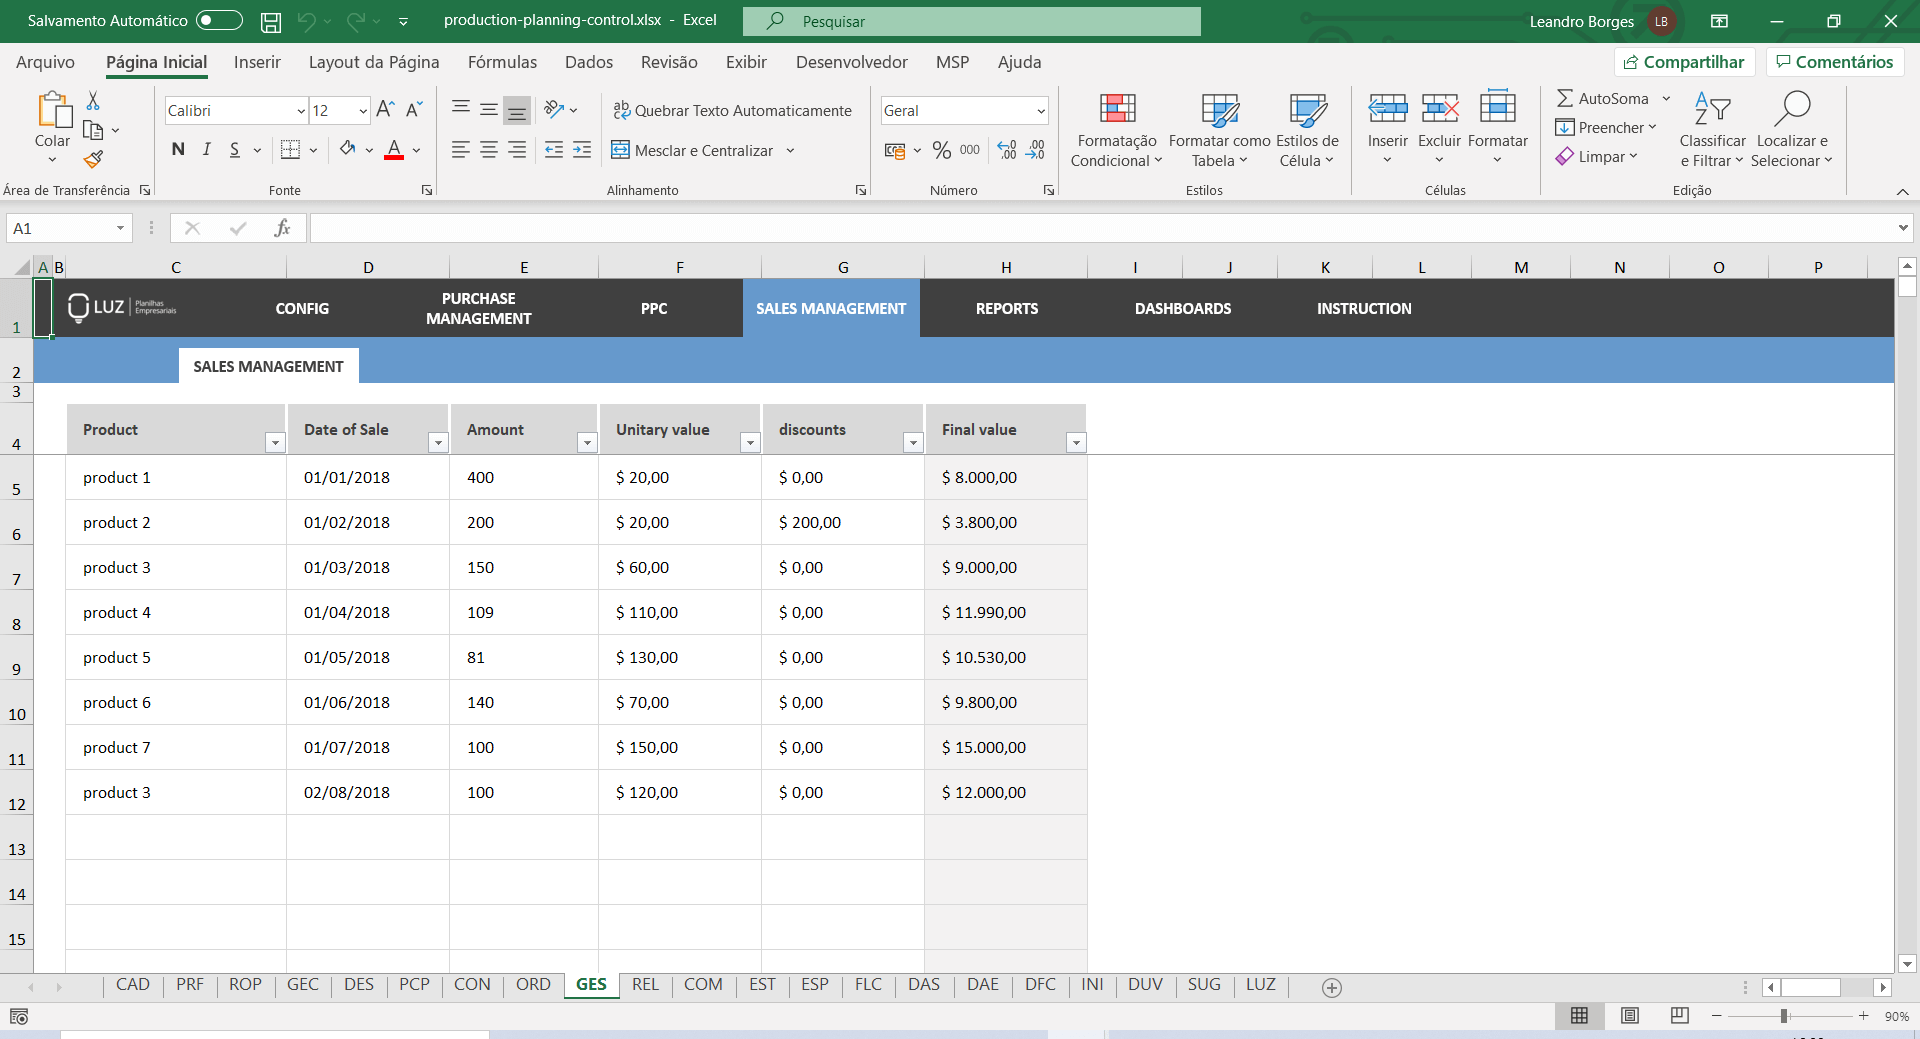1920x1039 pixels.
Task: Open Classificar e Filtrar
Action: [x=1712, y=130]
